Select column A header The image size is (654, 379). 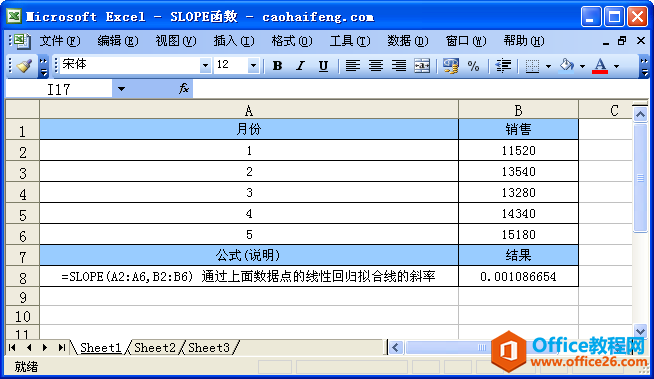[x=249, y=110]
